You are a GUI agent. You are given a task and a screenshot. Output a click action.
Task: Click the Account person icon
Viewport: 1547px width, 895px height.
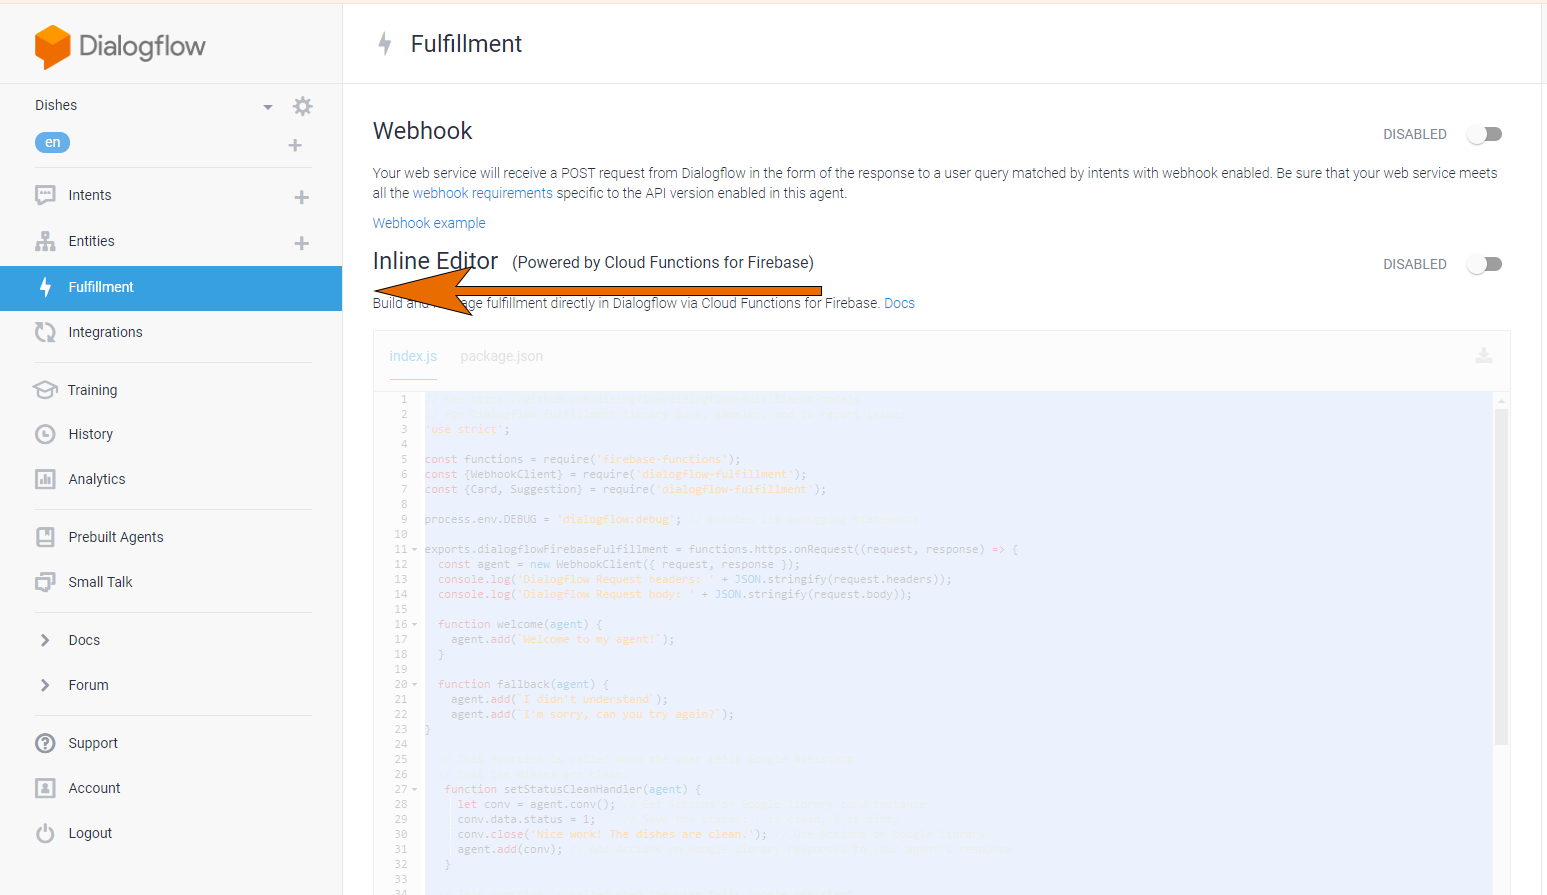45,788
